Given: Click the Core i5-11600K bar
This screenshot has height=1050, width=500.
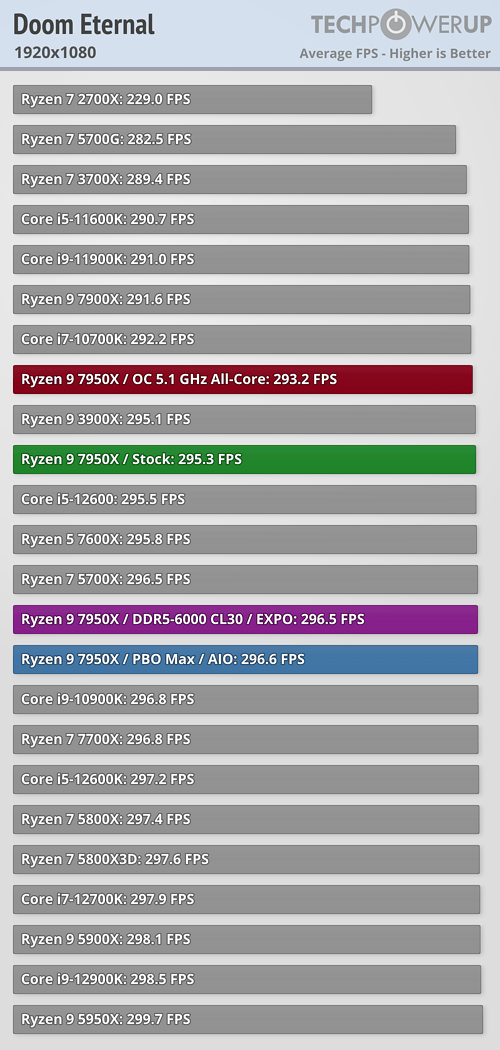Looking at the screenshot, I should tap(241, 220).
